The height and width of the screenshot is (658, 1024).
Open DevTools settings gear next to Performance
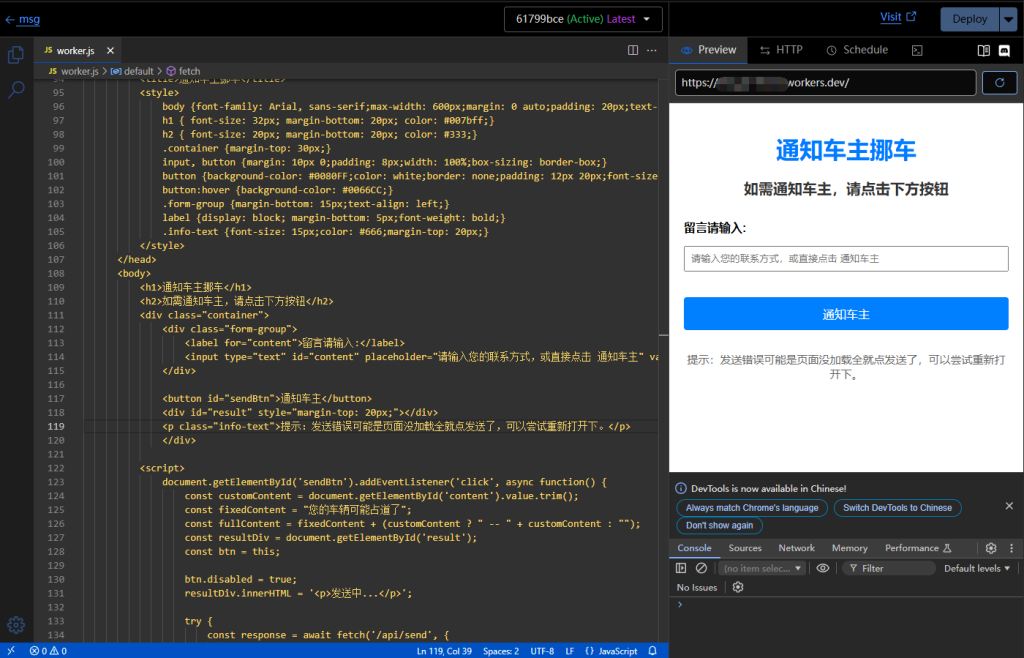[991, 548]
